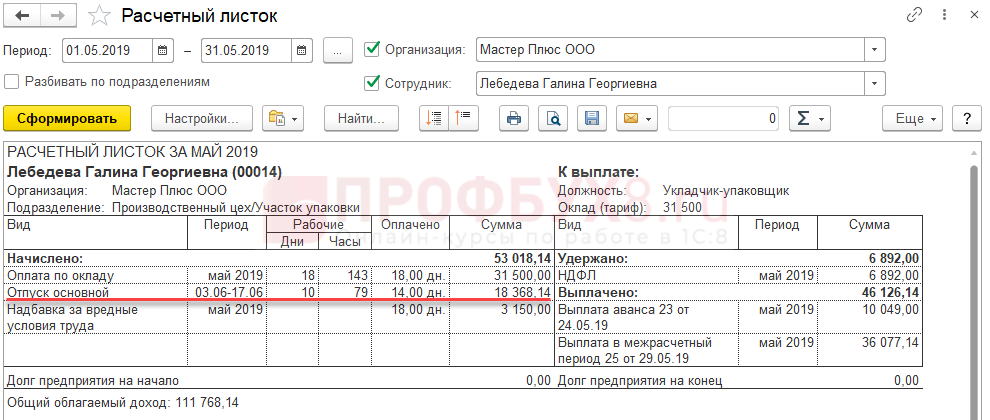Click the Лебедева Галина Георгиевна employee field

coord(670,83)
